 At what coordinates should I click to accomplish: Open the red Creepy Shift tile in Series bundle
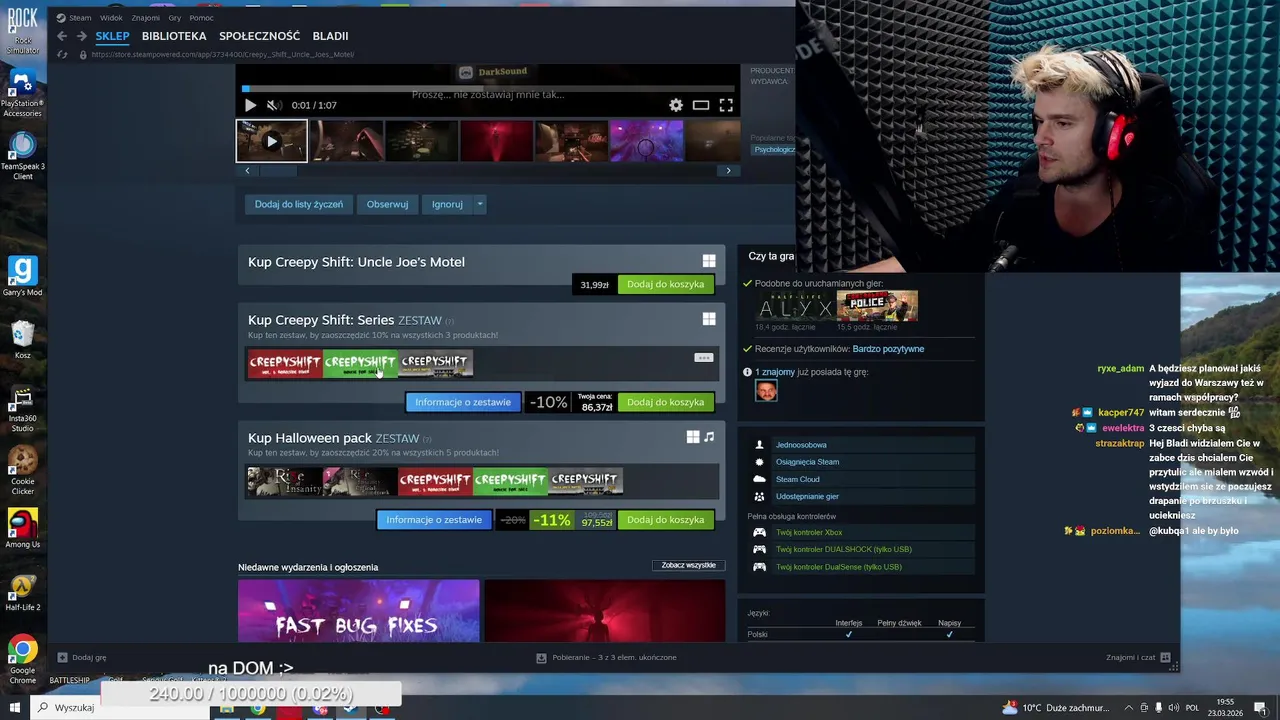[285, 364]
